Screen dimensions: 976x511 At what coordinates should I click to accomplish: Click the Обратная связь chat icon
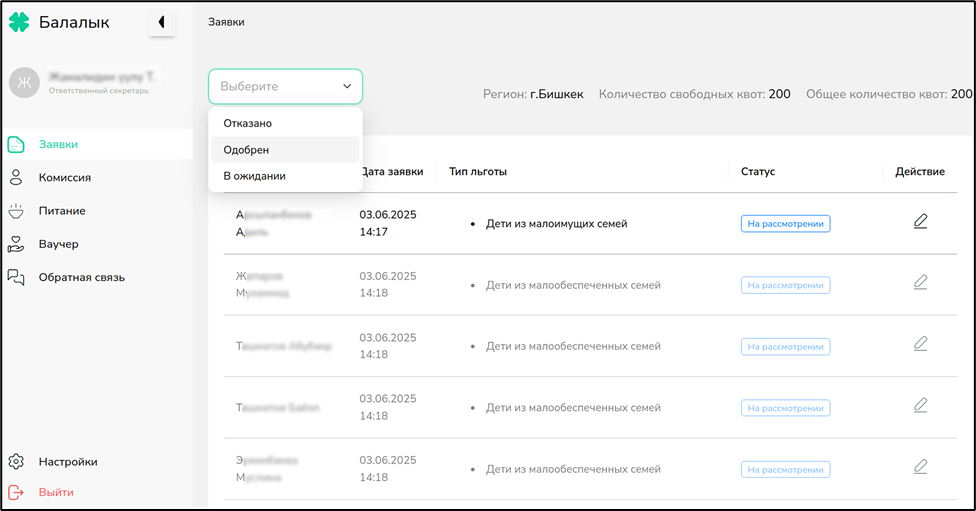16,278
